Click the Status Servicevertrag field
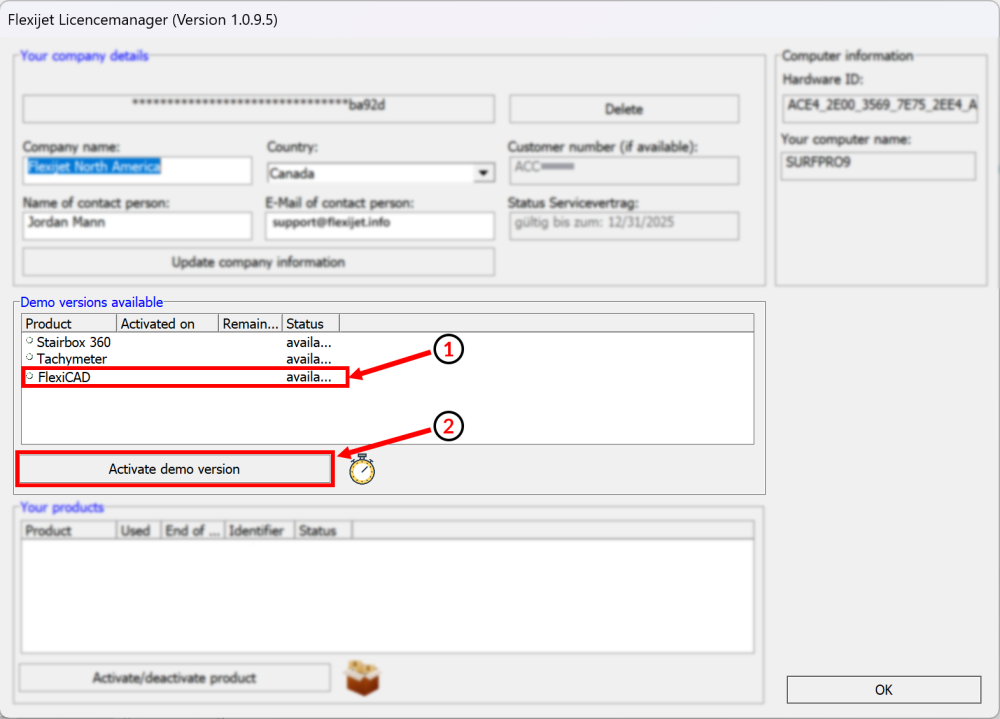The image size is (1000, 719). click(624, 226)
